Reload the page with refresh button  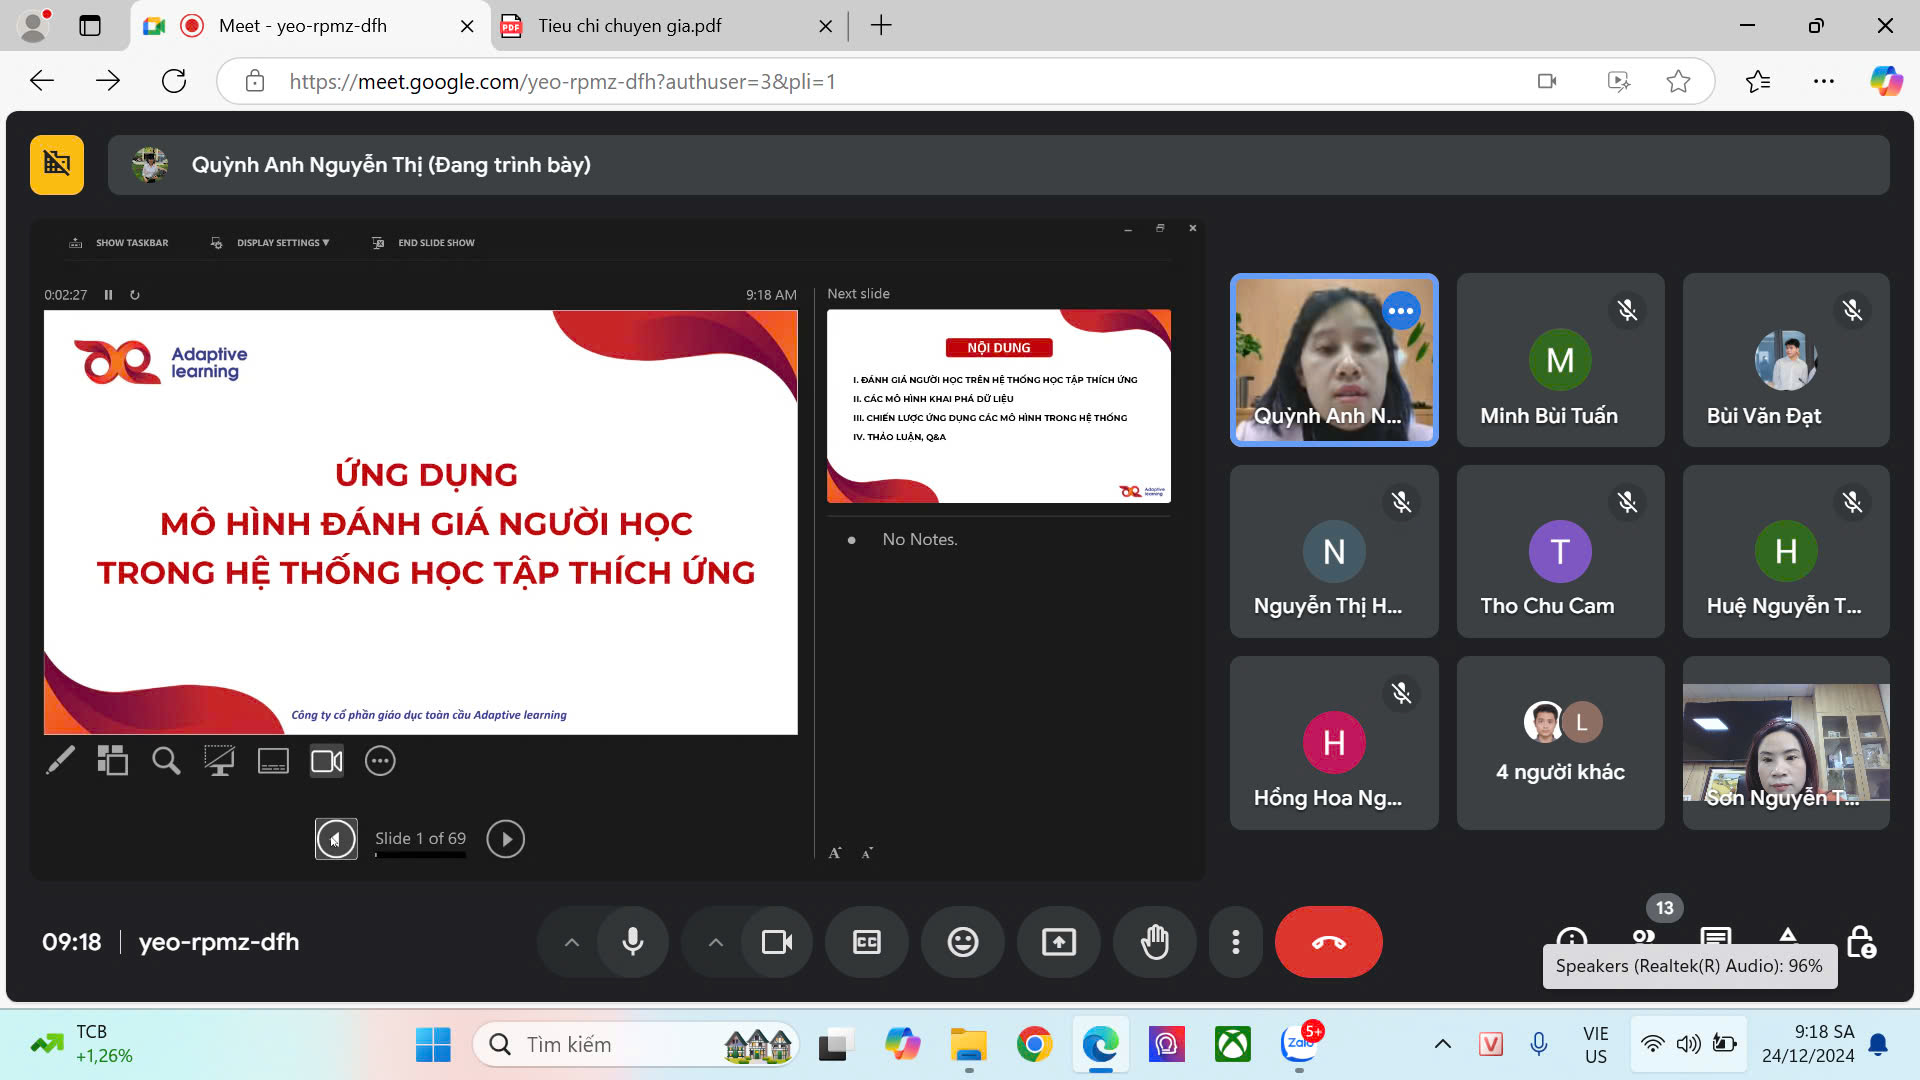(x=174, y=81)
